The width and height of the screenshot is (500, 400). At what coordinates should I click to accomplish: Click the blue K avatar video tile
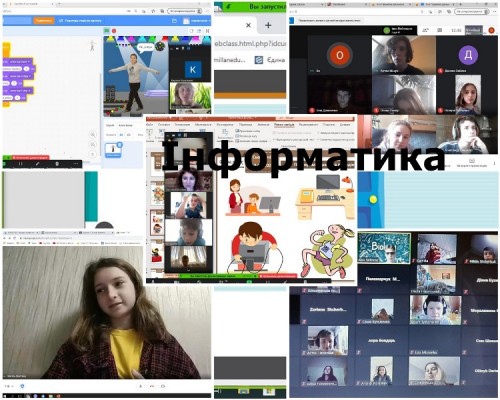(192, 69)
